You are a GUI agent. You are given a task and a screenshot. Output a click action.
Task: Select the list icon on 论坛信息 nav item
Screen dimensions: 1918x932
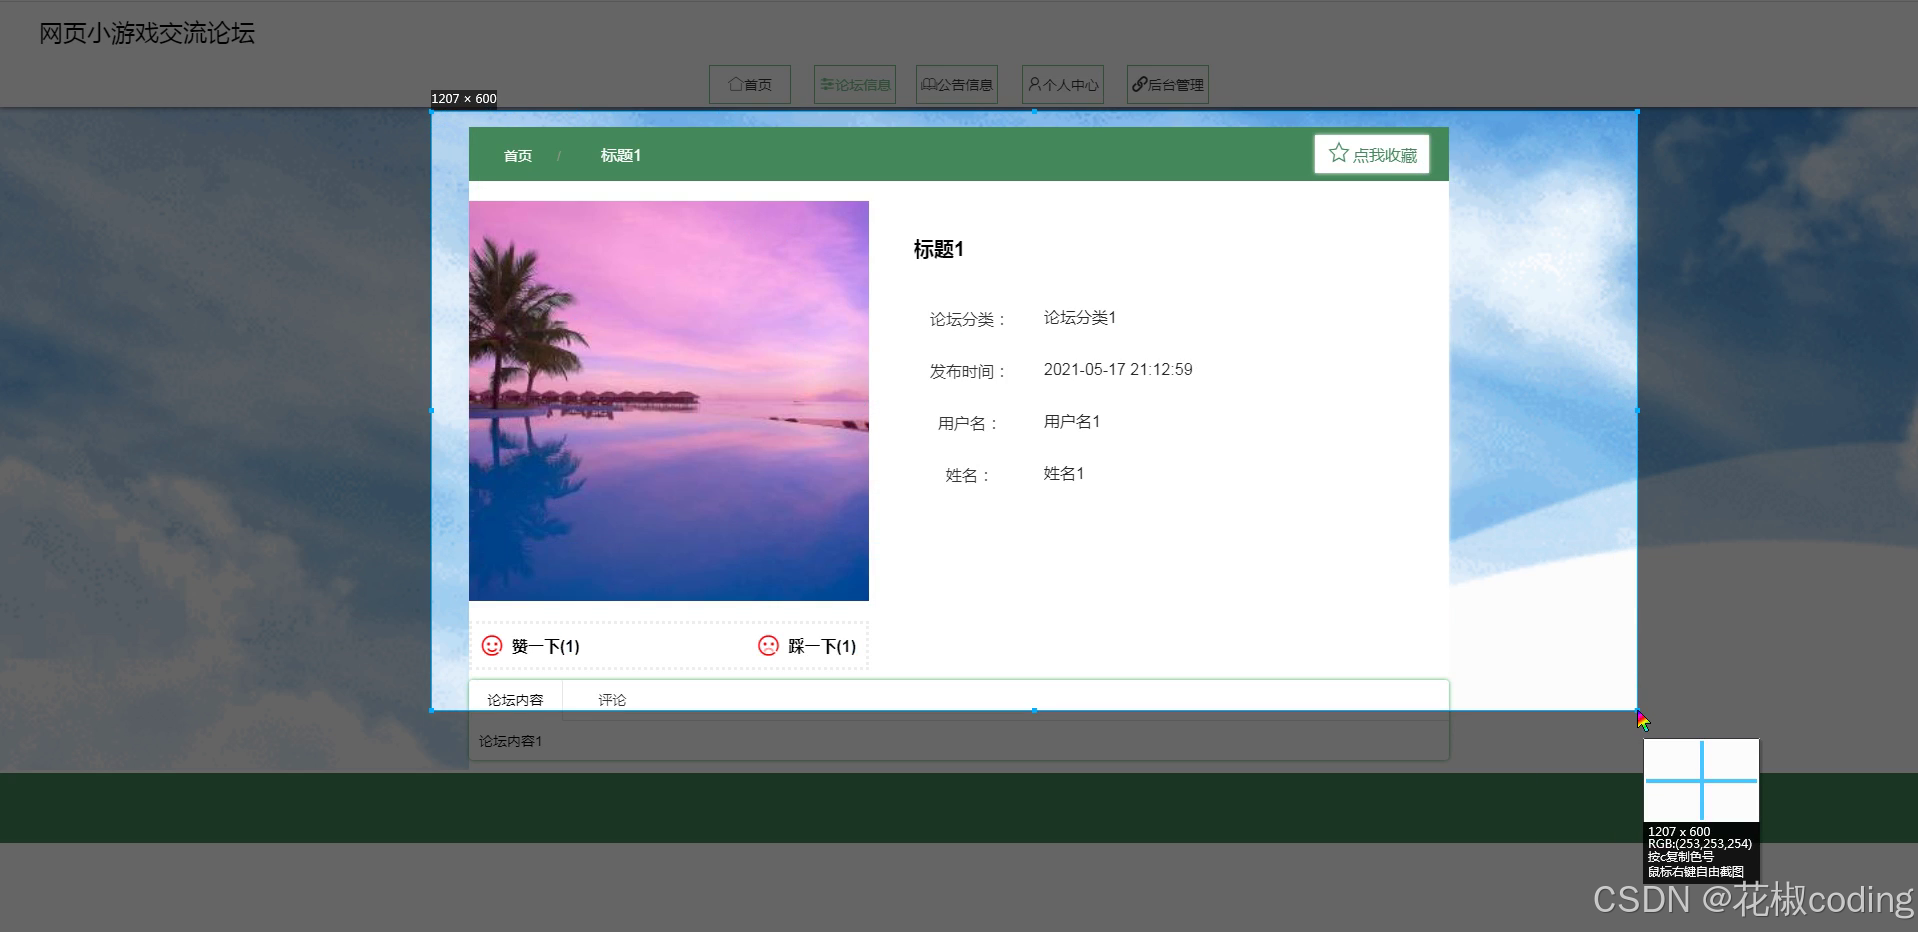click(x=826, y=84)
